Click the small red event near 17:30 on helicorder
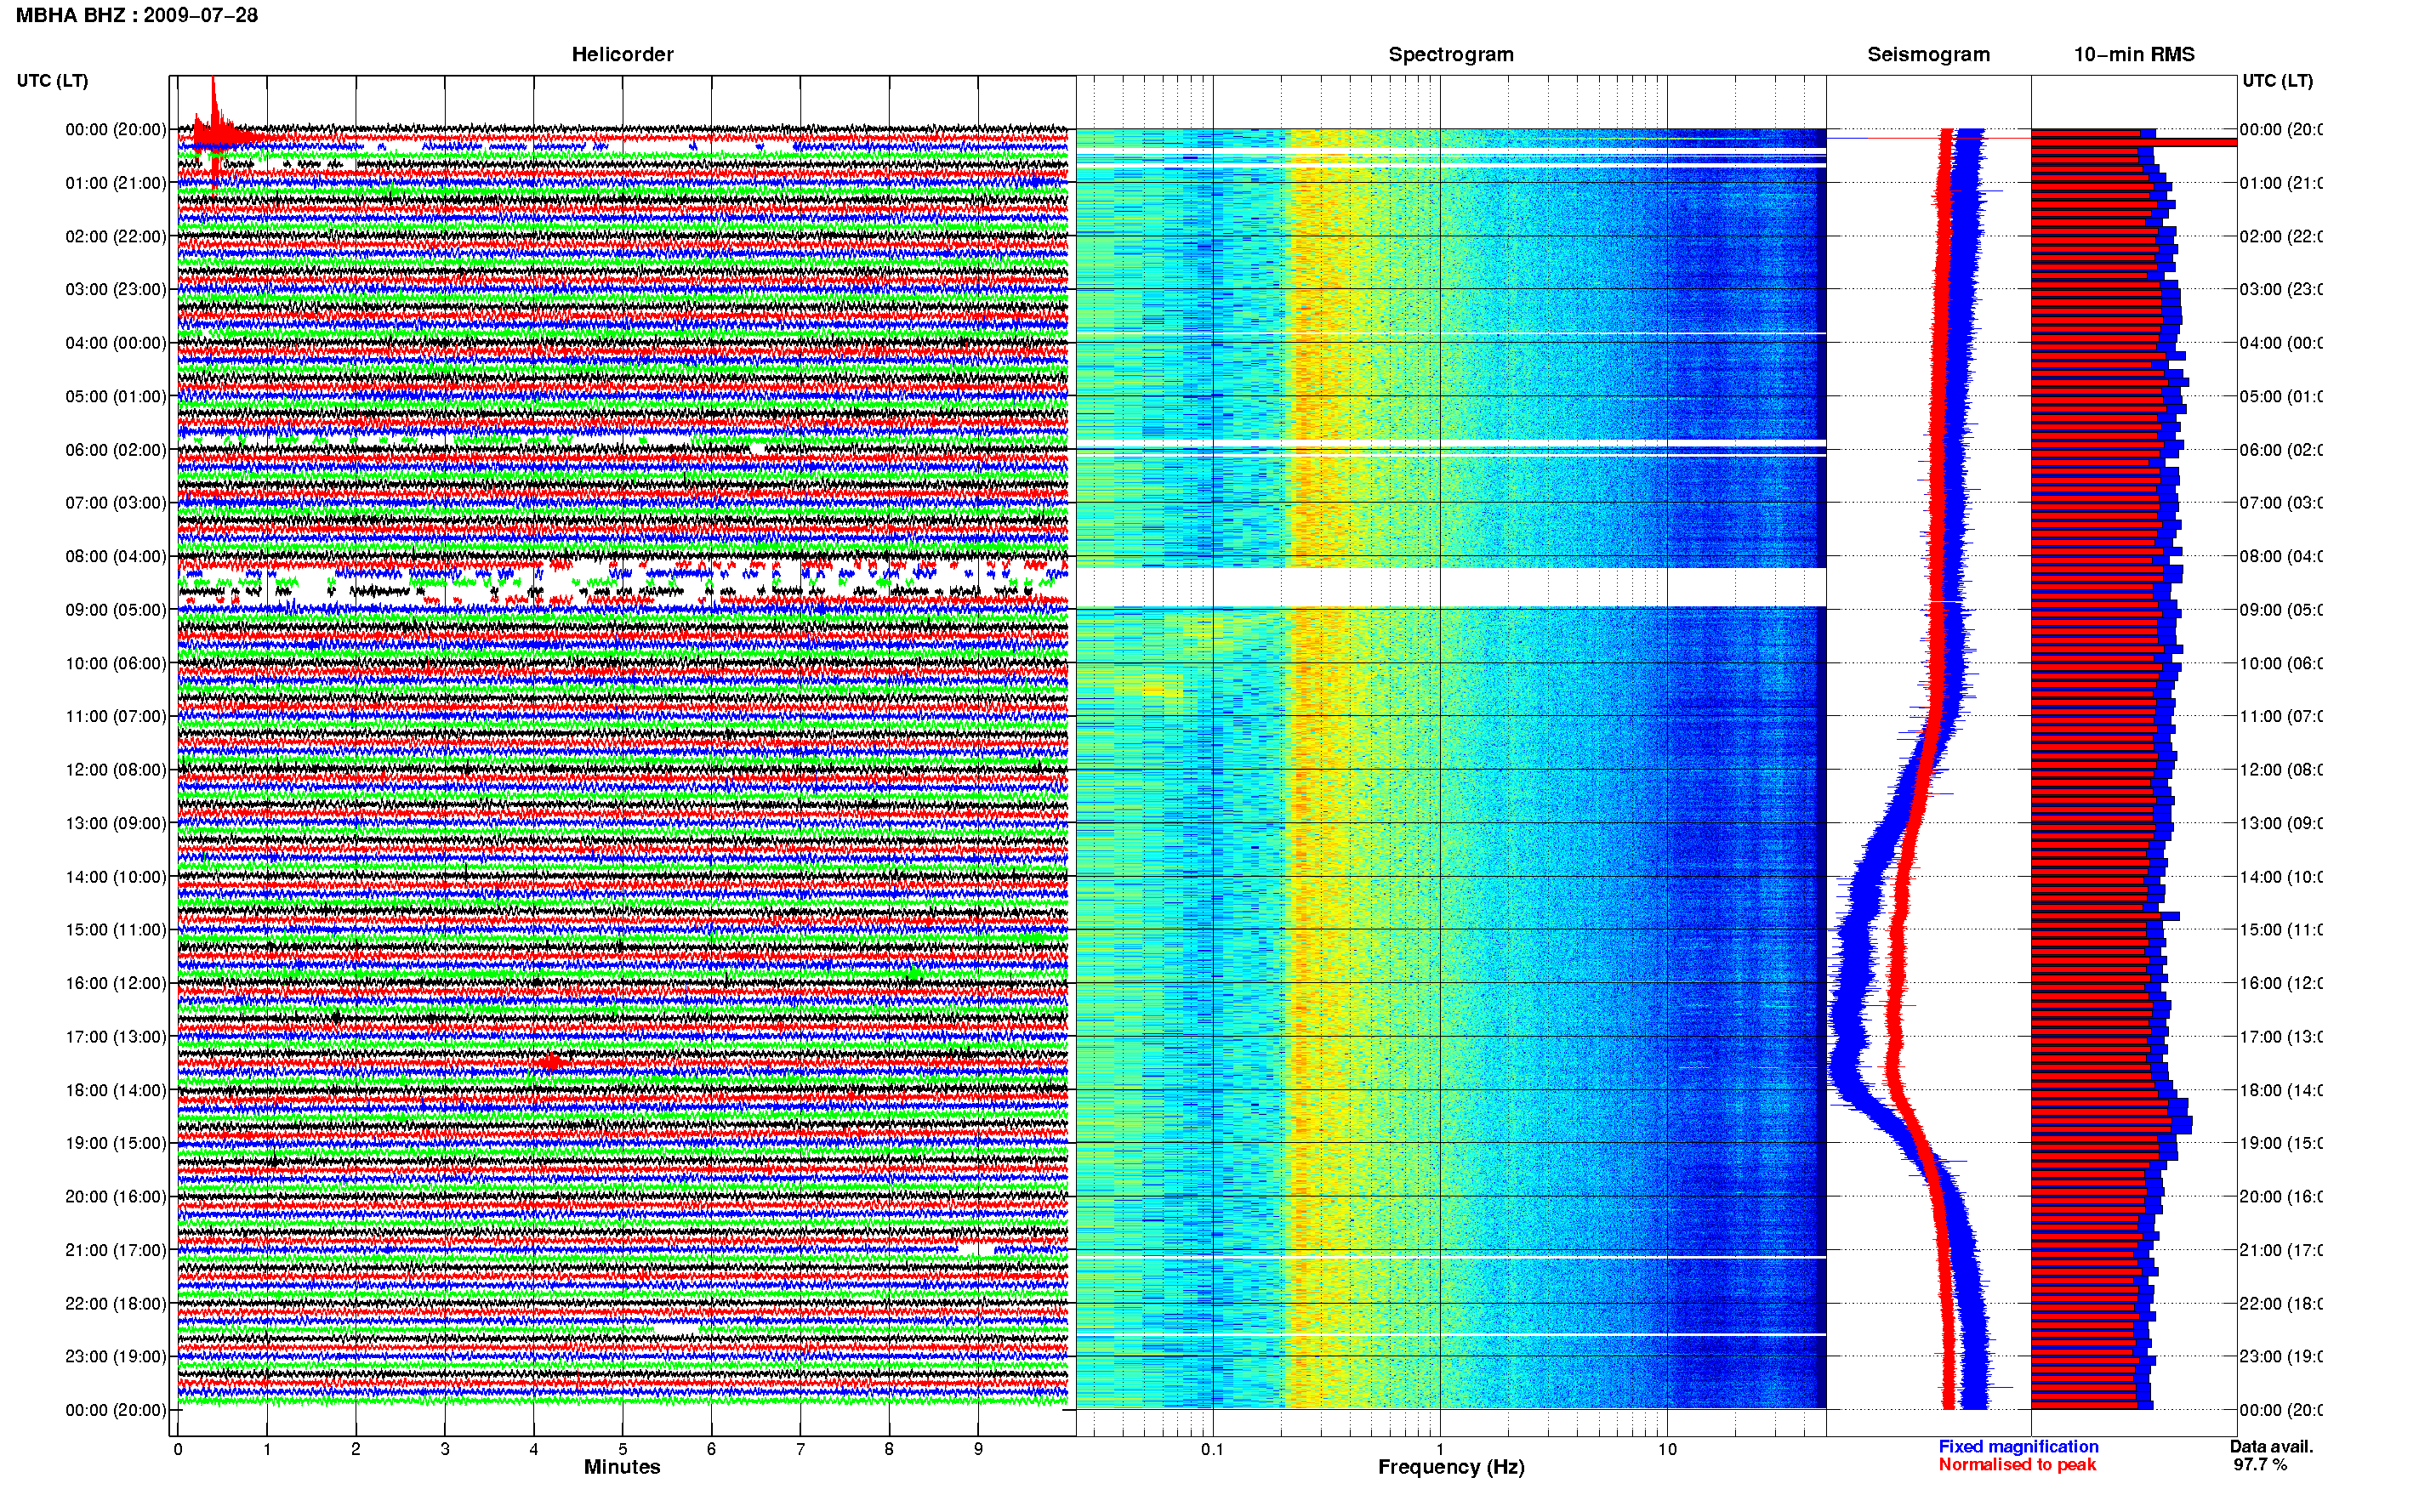Image resolution: width=2419 pixels, height=1512 pixels. pos(551,1062)
